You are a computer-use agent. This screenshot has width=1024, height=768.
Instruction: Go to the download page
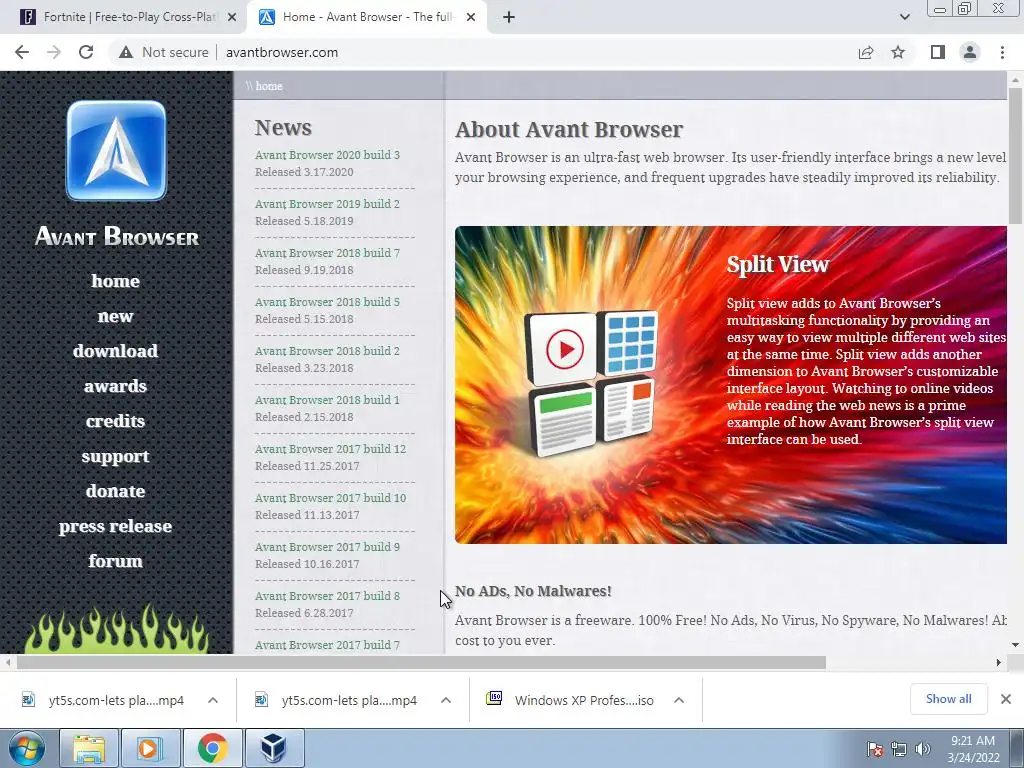[116, 351]
